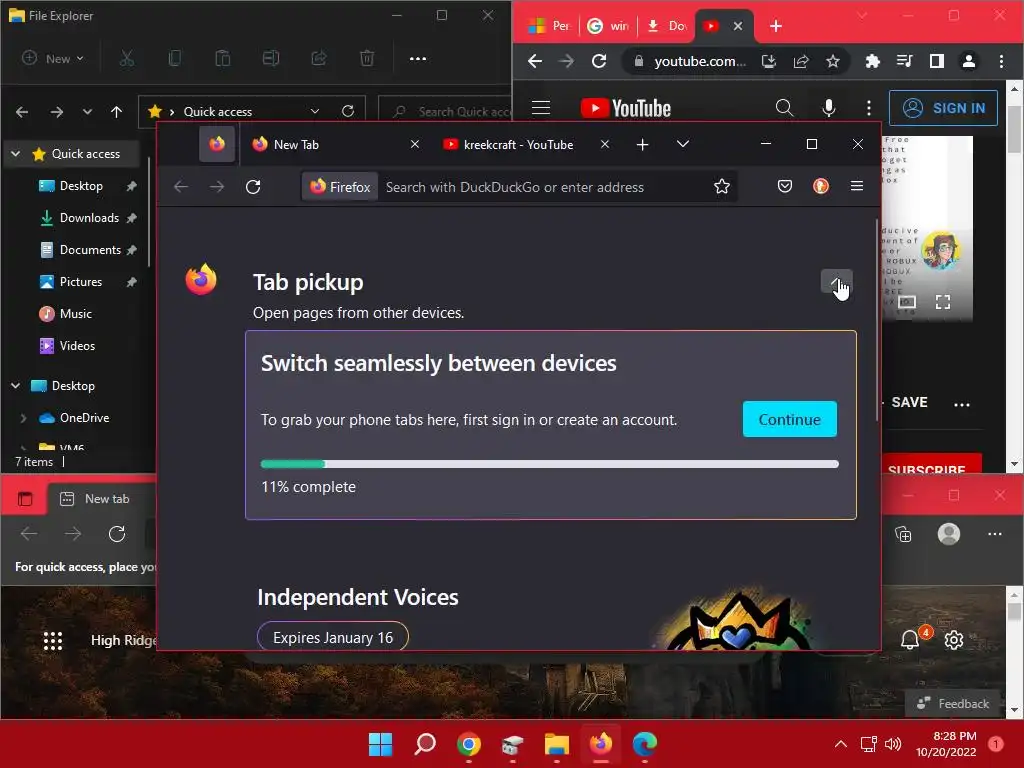Click YouTube's voice search microphone
Screen dimensions: 1024x768
click(829, 108)
